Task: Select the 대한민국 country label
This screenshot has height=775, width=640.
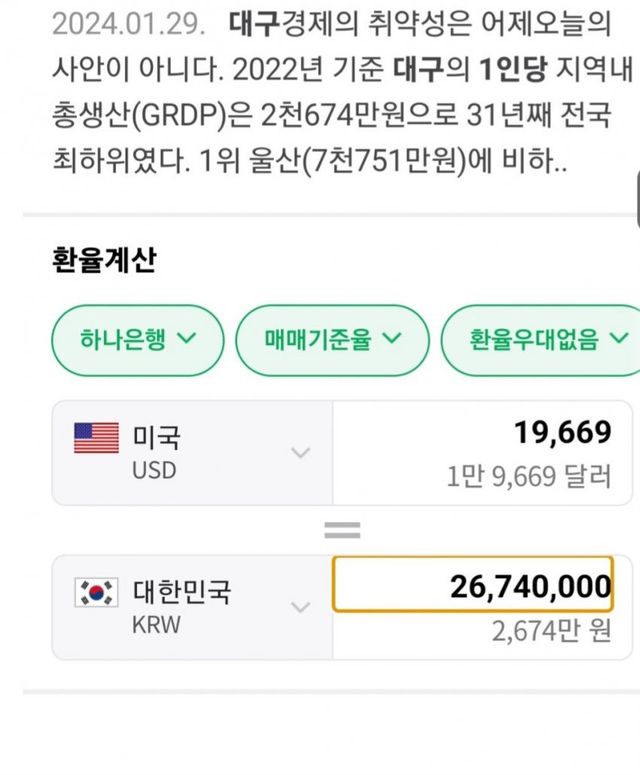Action: 182,592
